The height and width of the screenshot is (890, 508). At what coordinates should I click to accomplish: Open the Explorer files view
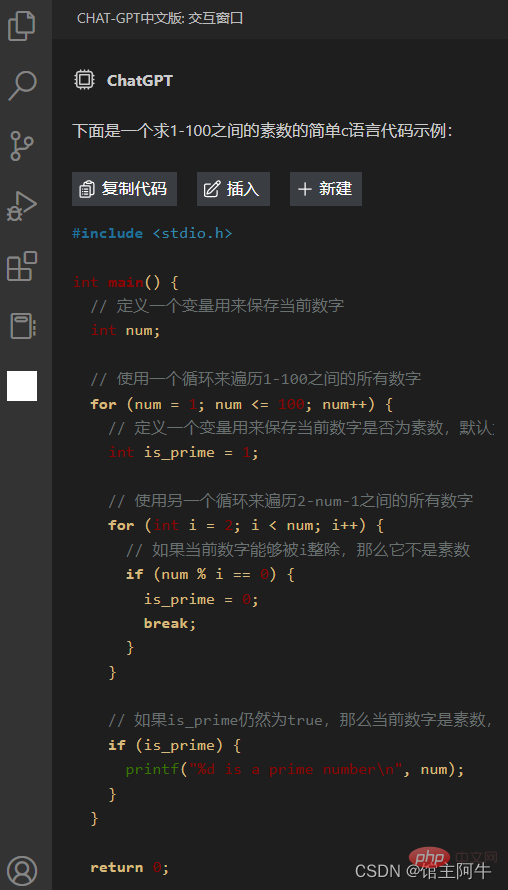[x=22, y=26]
